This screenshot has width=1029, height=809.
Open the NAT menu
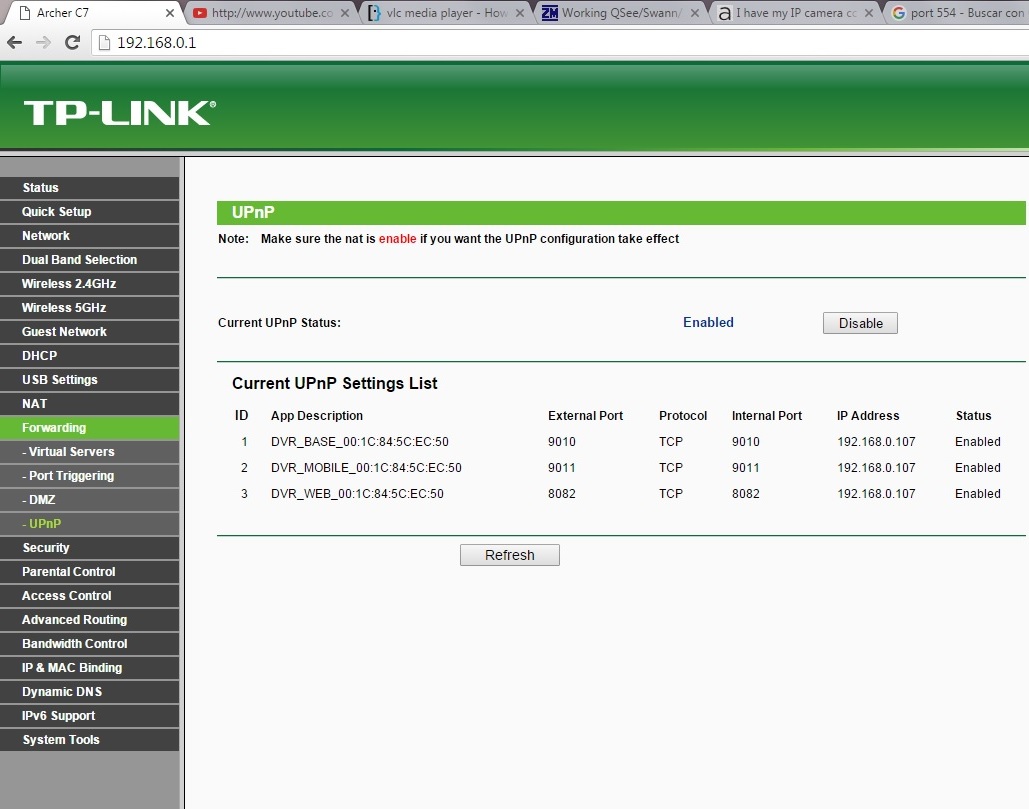click(x=89, y=404)
